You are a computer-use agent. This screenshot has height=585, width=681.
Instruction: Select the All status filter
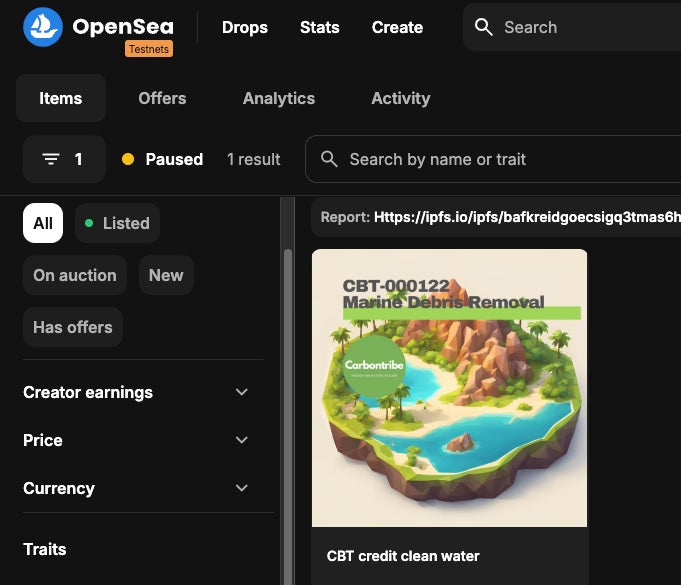[x=43, y=223]
